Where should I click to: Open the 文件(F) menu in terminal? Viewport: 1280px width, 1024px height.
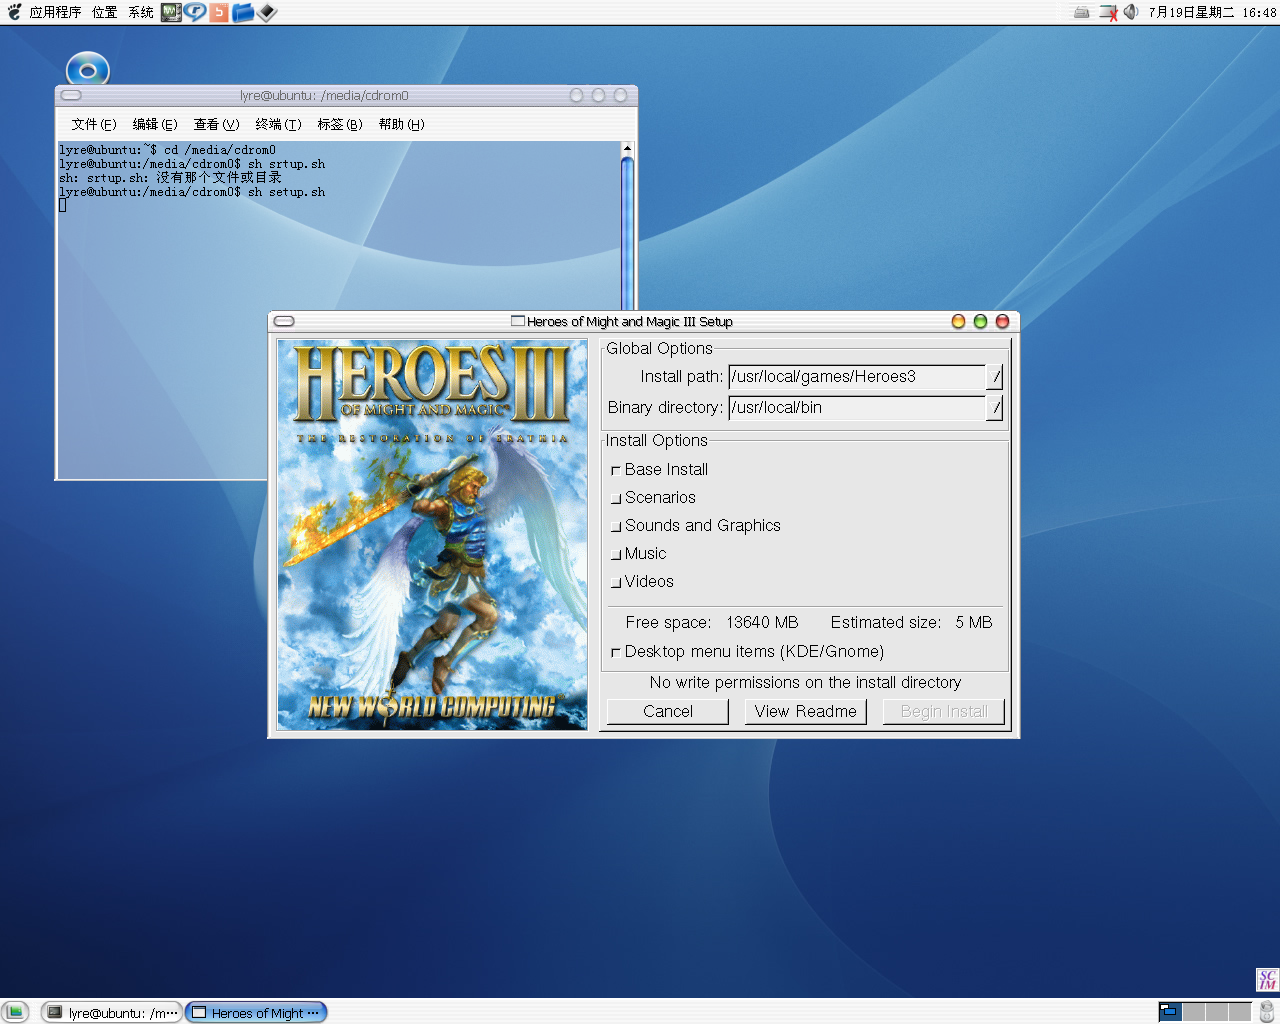click(94, 124)
